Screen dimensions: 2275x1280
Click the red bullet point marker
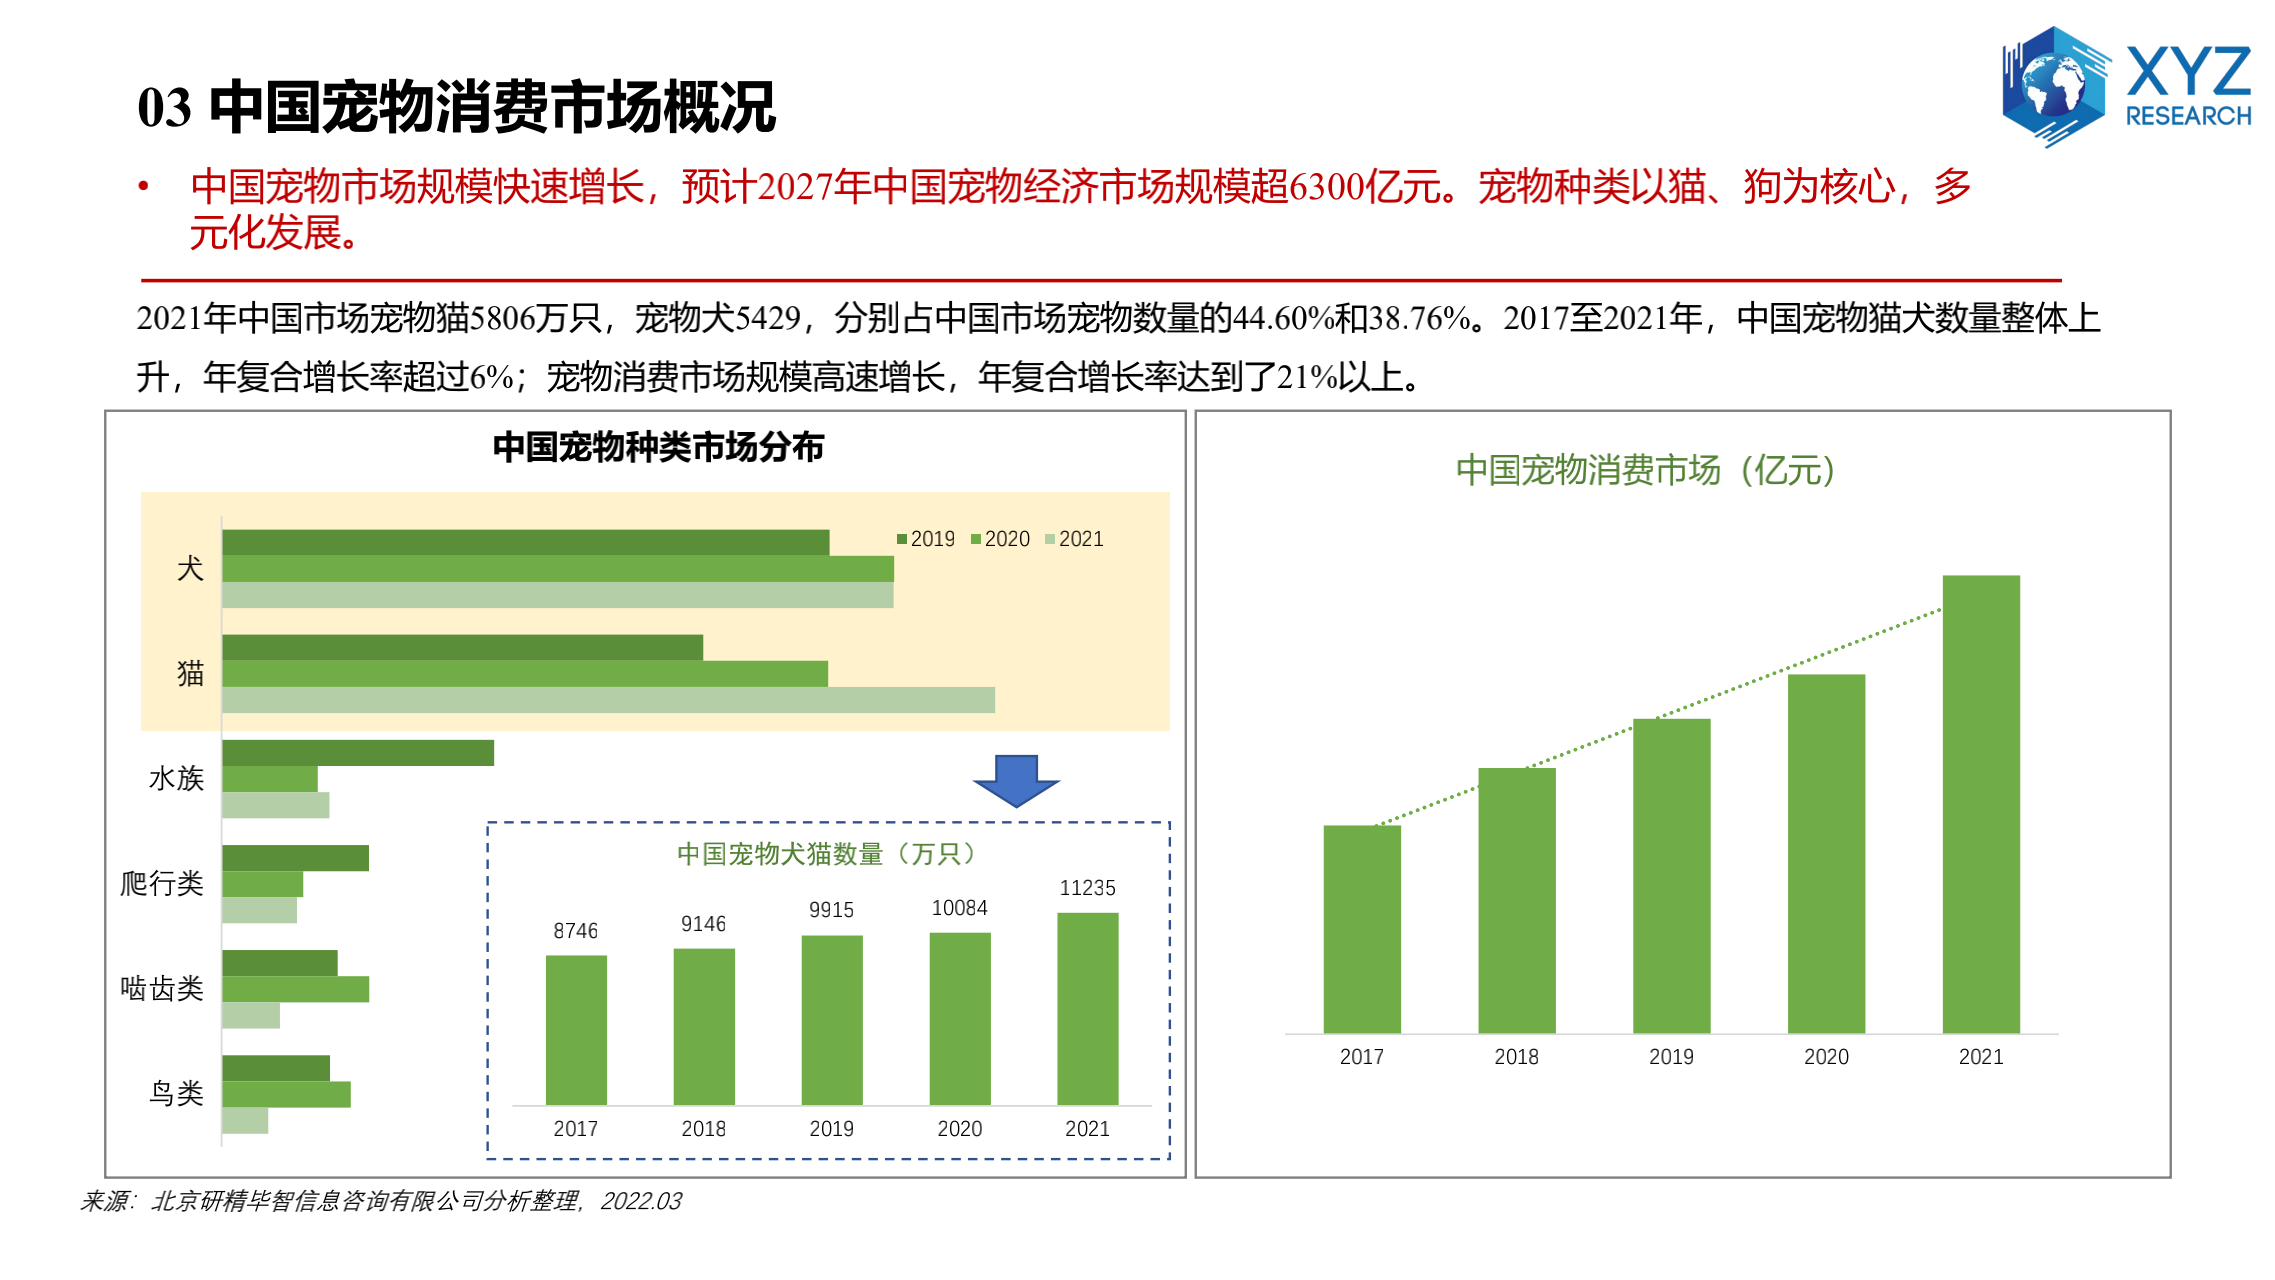pos(144,186)
